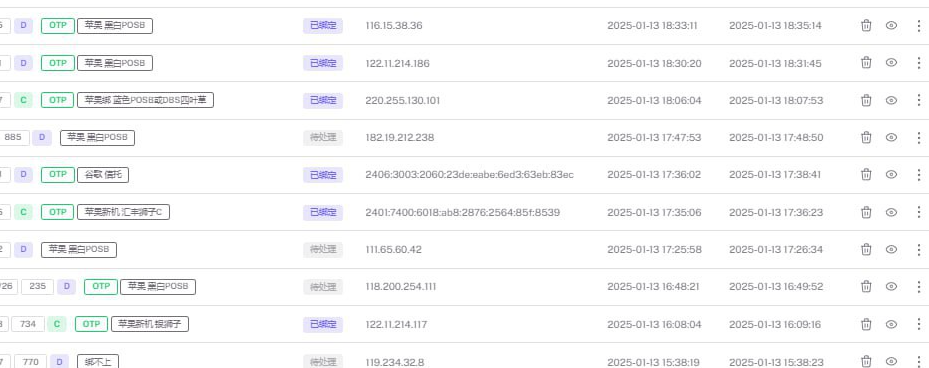Click green C badge on 苹果新机 汇丰狮子C row

23,212
